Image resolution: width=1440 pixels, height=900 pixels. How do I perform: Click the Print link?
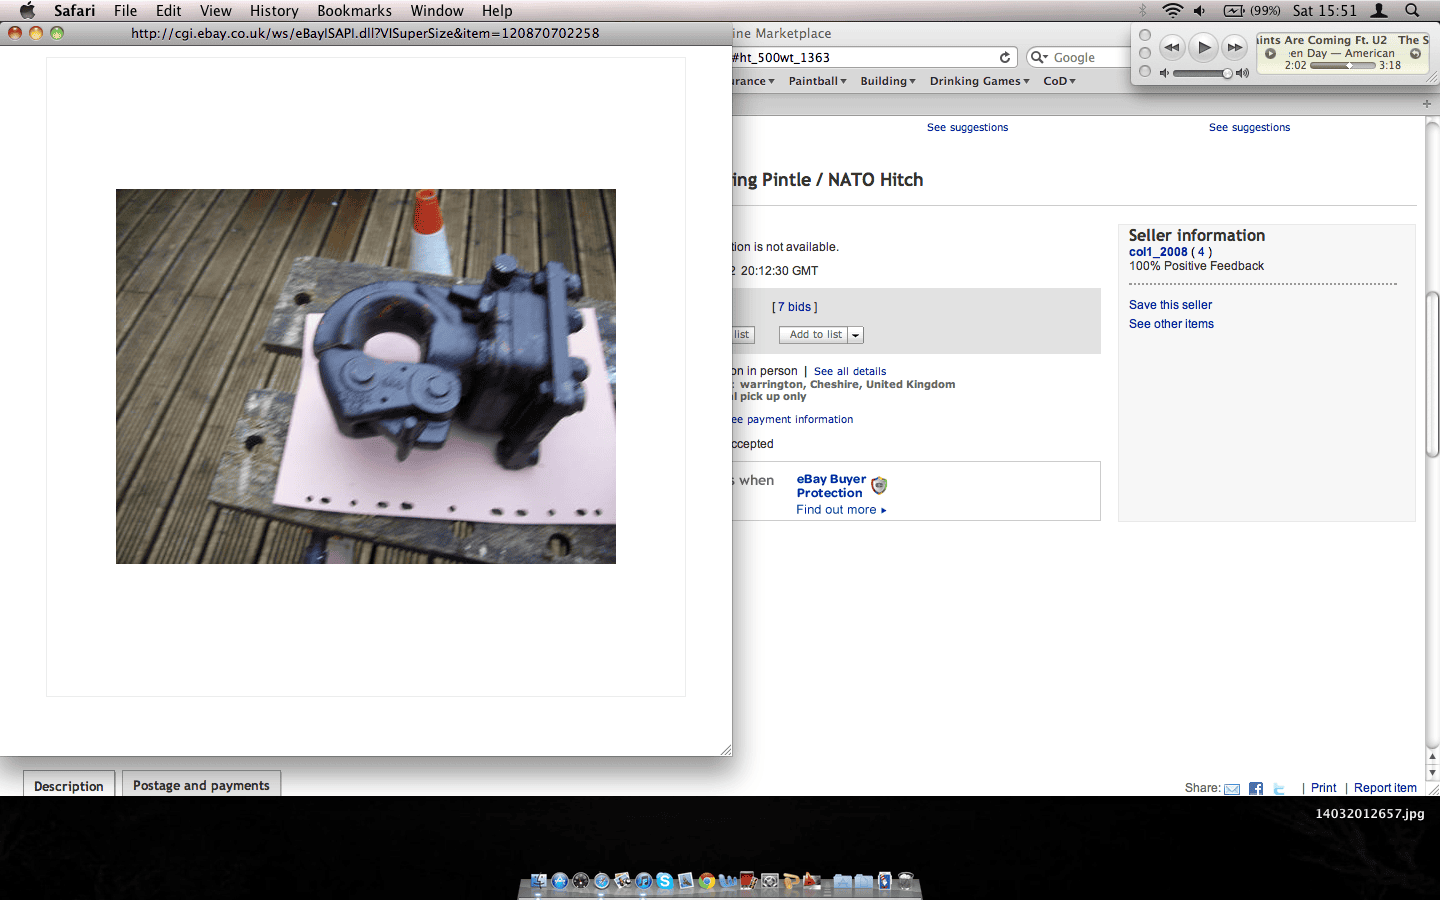point(1323,788)
